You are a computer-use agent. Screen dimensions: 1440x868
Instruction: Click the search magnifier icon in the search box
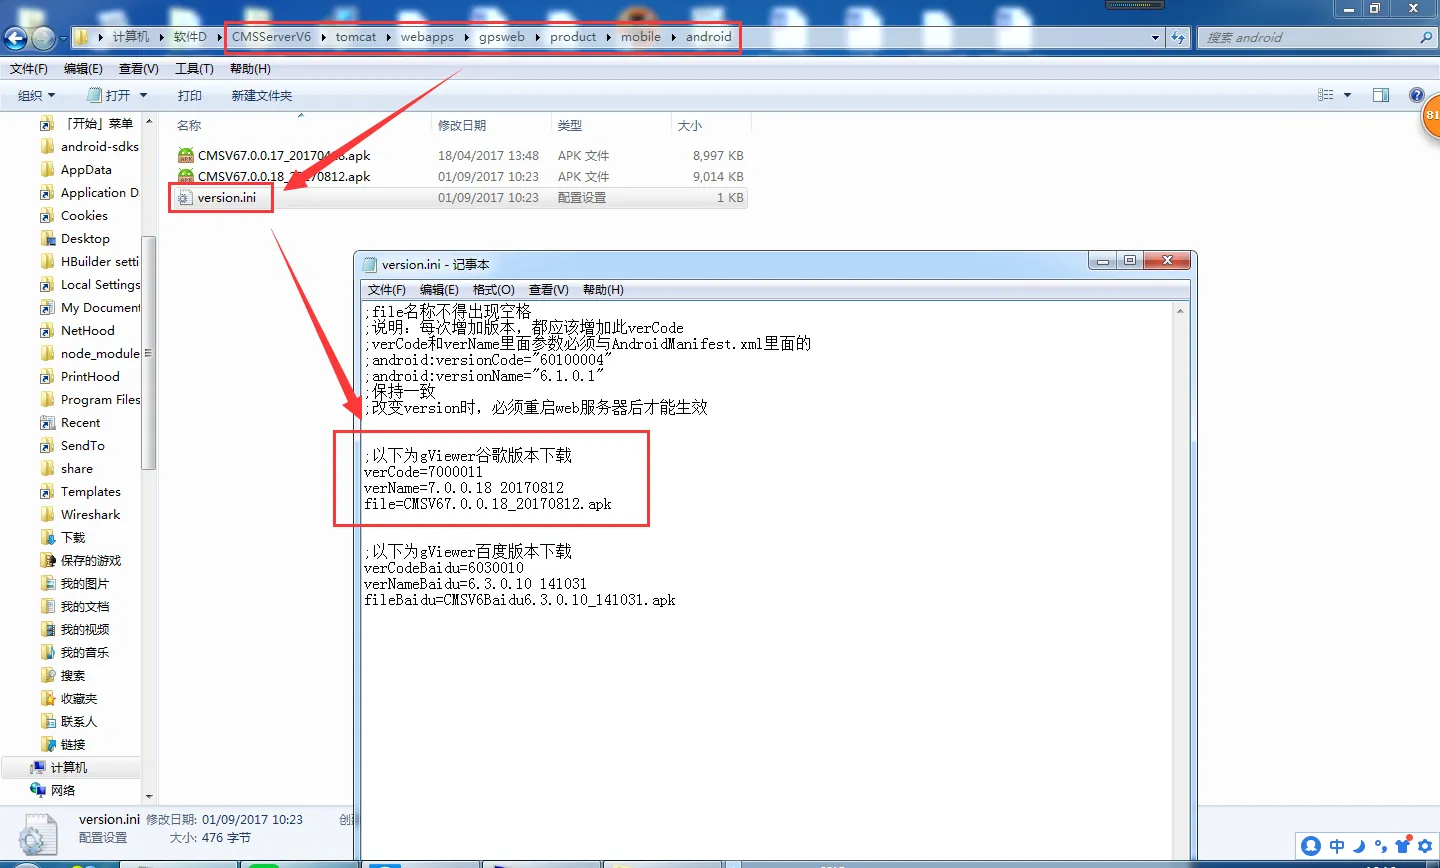(1426, 37)
